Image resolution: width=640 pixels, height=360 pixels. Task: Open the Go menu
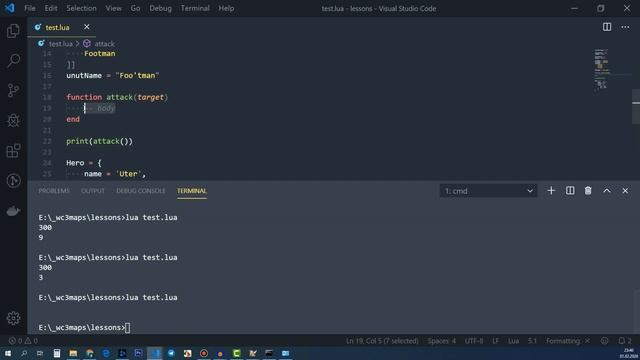(x=135, y=8)
